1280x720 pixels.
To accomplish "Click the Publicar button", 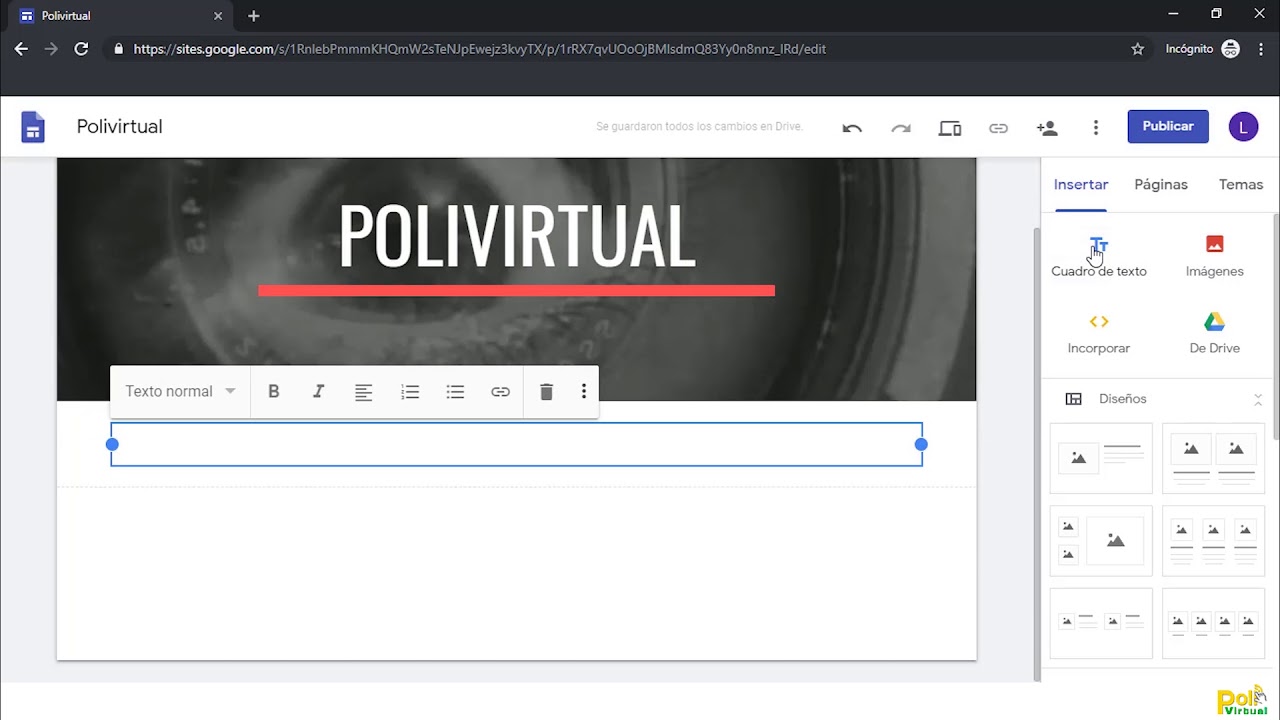I will 1168,126.
